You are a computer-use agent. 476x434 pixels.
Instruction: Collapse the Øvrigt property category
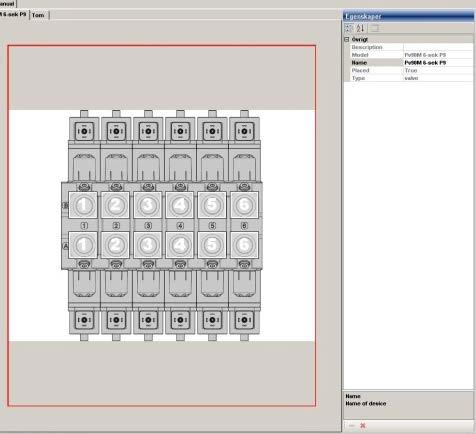coord(347,39)
